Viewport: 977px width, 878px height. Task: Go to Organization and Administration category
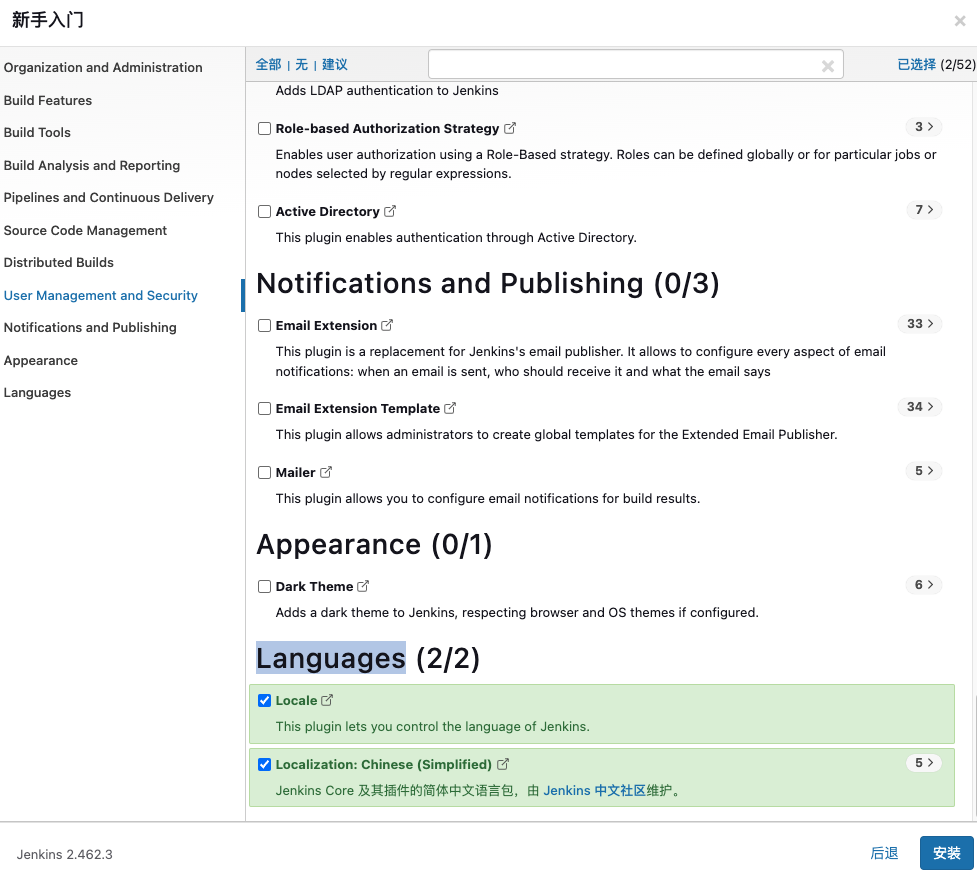pyautogui.click(x=103, y=67)
